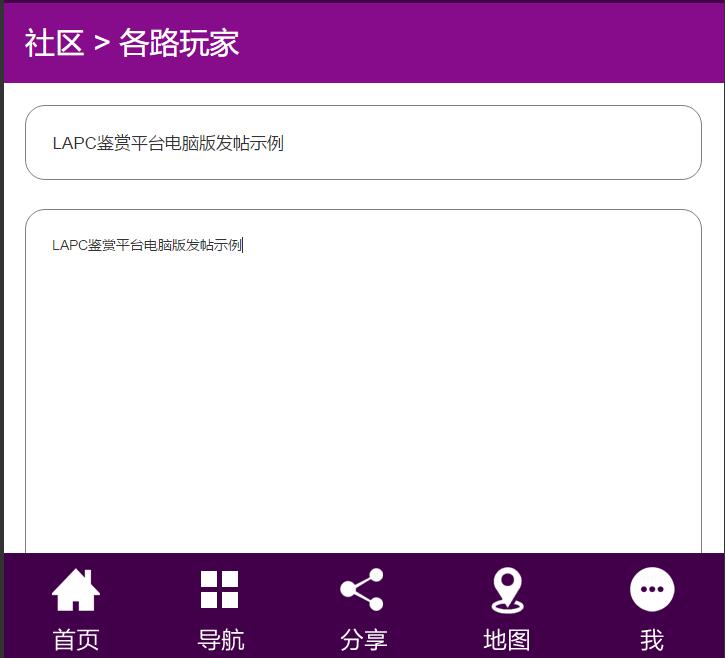Click 各路玩家 in the header breadcrumb
The width and height of the screenshot is (725, 658).
pyautogui.click(x=179, y=43)
